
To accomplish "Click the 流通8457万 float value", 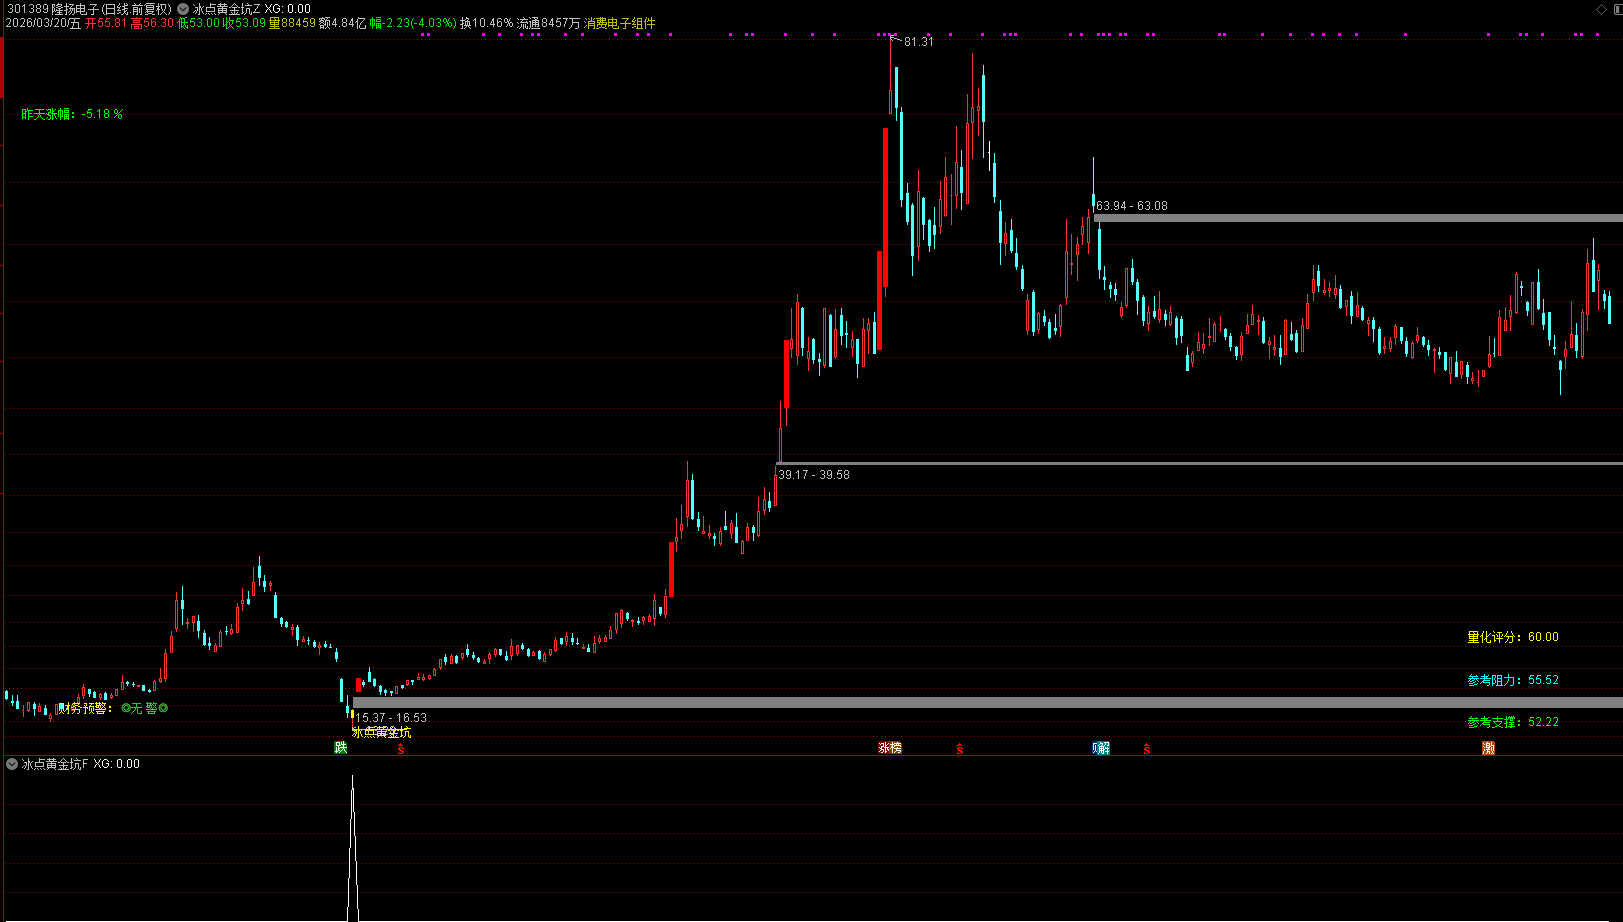I will pyautogui.click(x=548, y=23).
